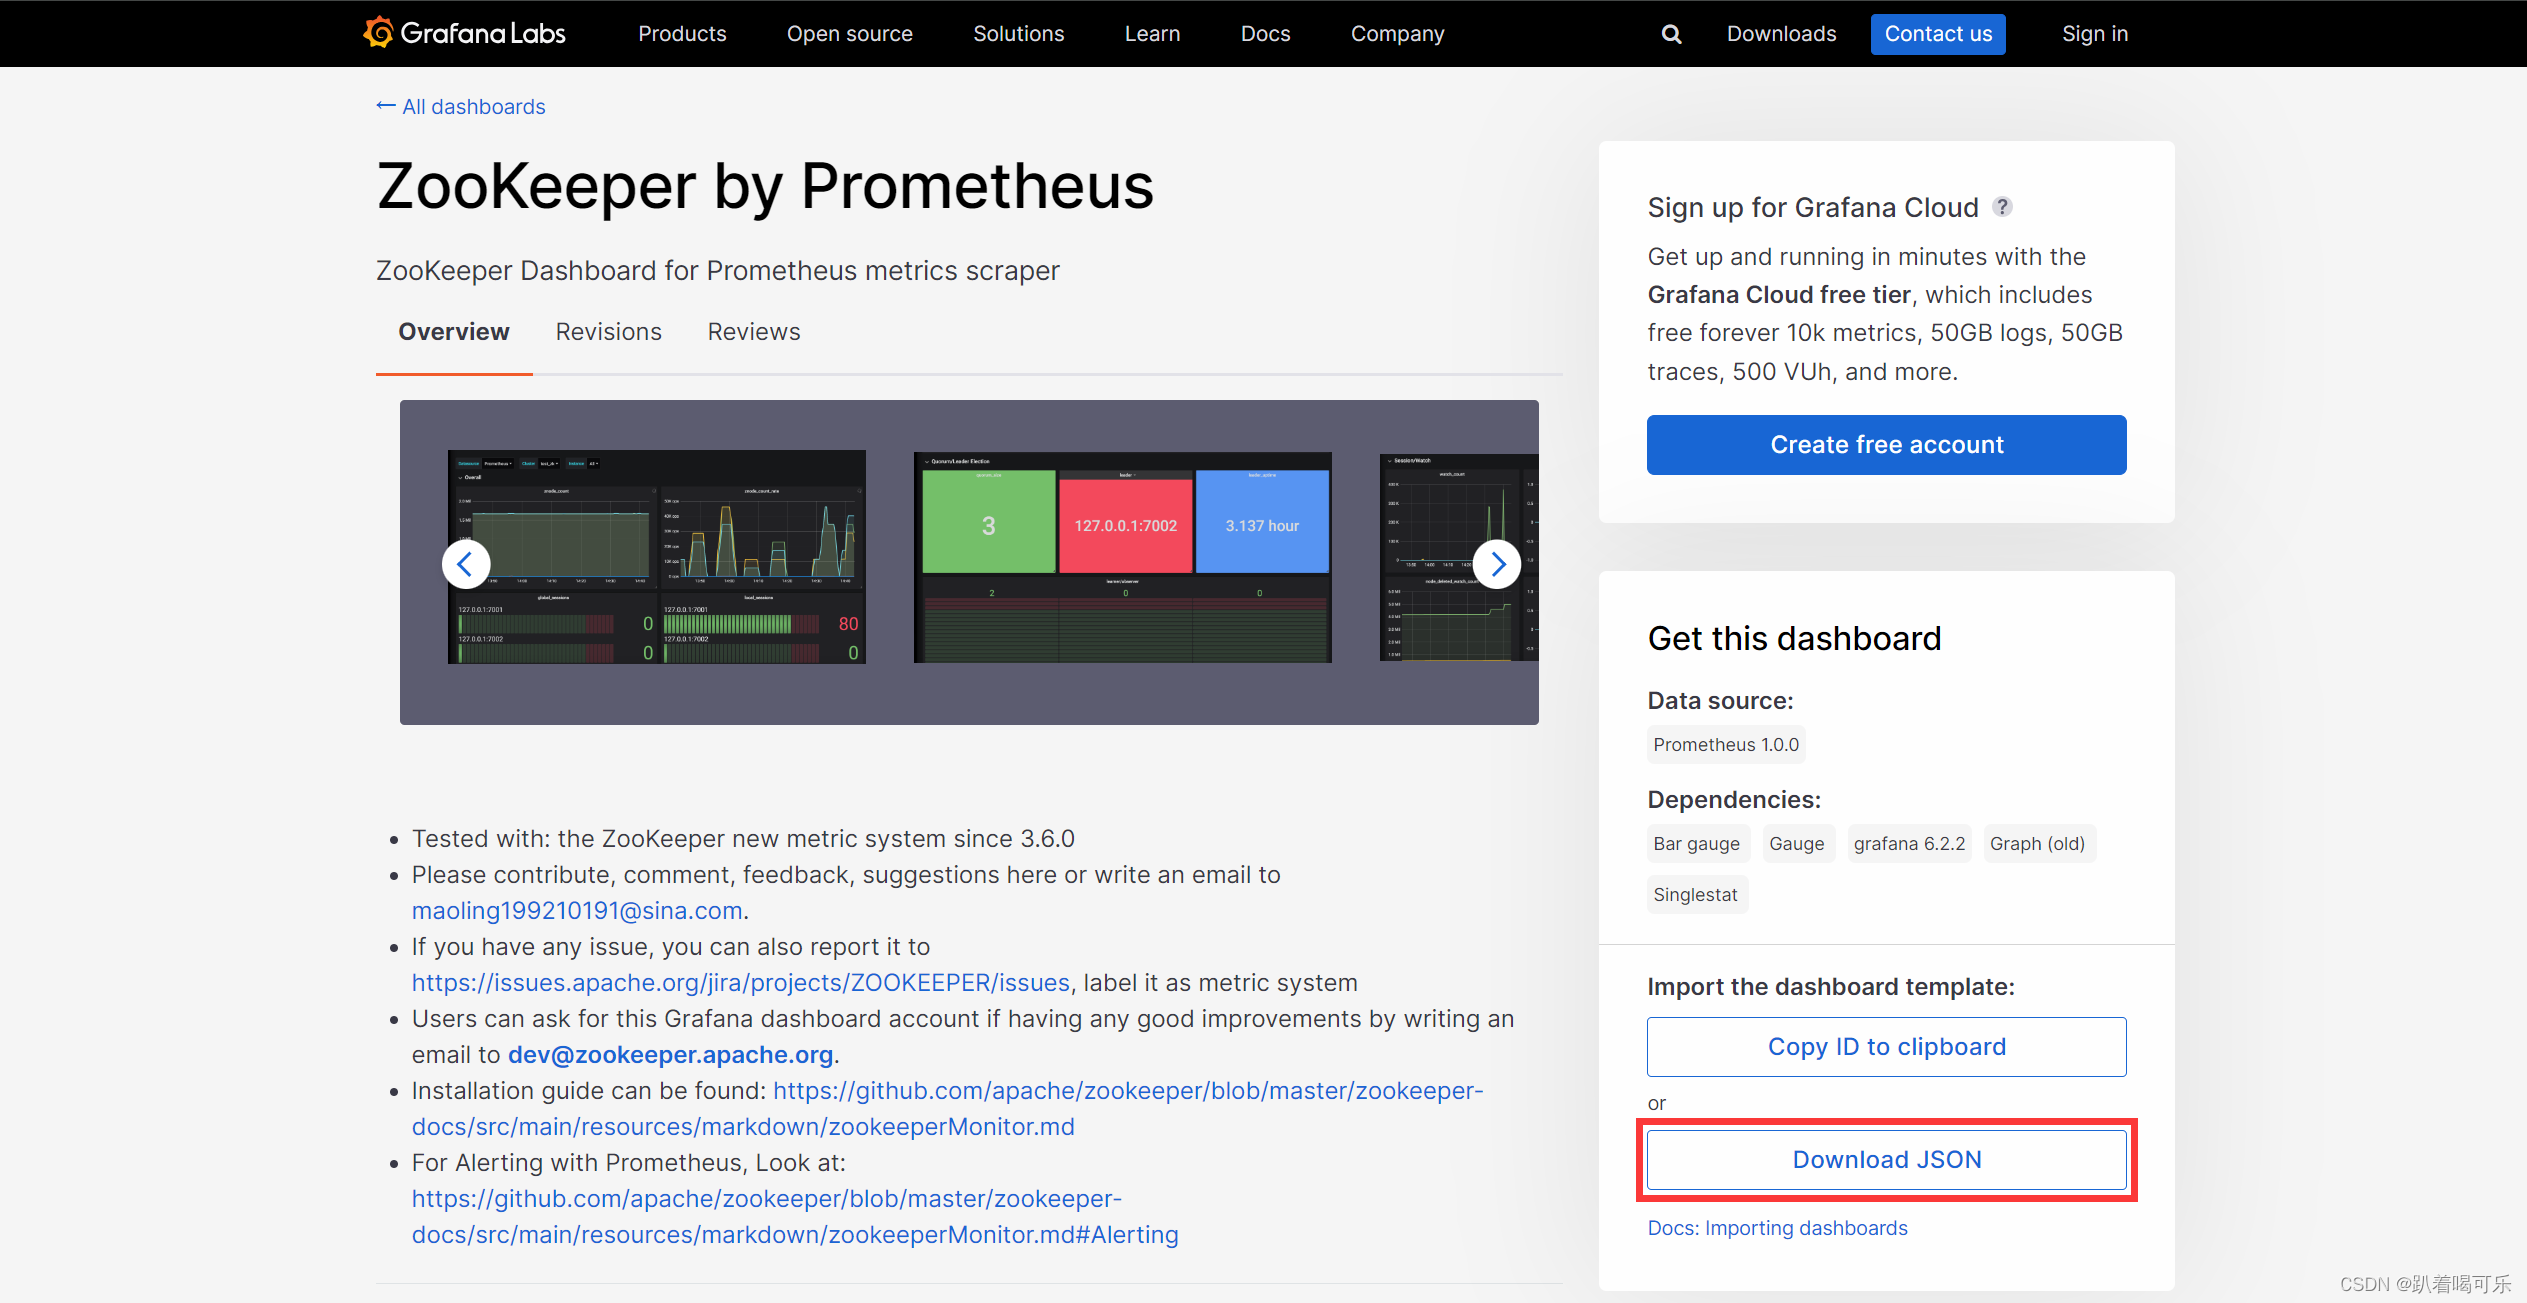Click the All dashboards back link
Image resolution: width=2527 pixels, height=1303 pixels.
click(467, 106)
